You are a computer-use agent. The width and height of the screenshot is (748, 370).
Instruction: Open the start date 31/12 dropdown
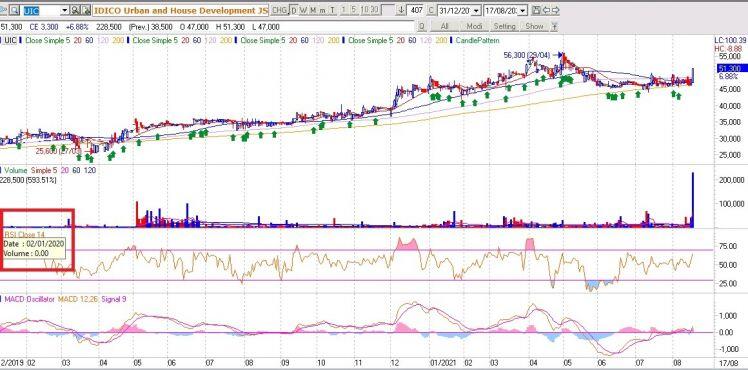pyautogui.click(x=477, y=10)
